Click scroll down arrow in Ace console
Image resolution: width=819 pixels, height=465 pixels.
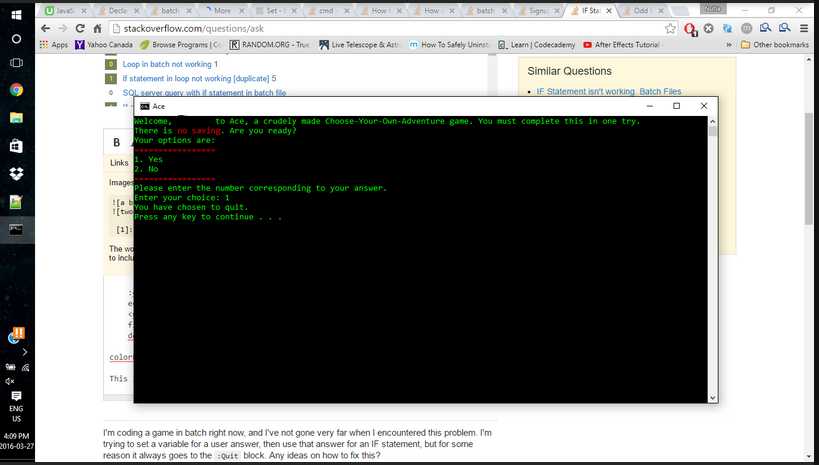coord(712,398)
